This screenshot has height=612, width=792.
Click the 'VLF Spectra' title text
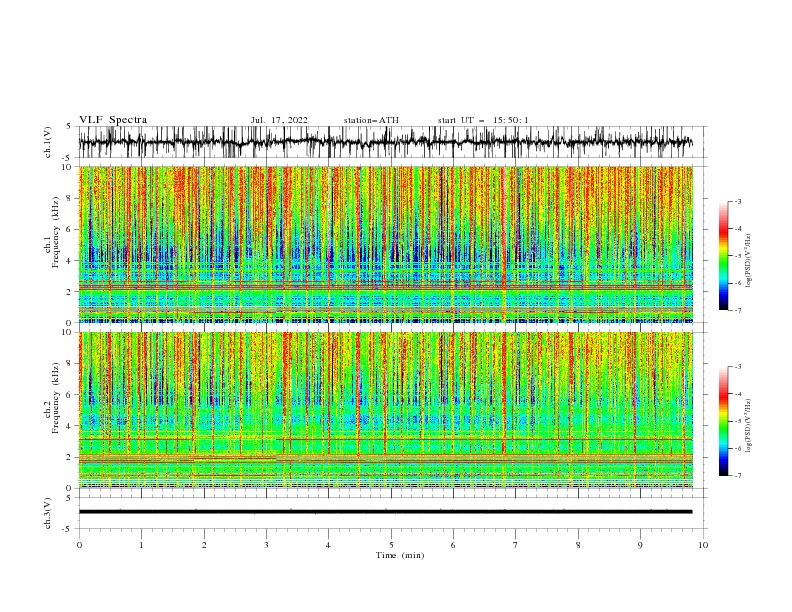[x=113, y=120]
